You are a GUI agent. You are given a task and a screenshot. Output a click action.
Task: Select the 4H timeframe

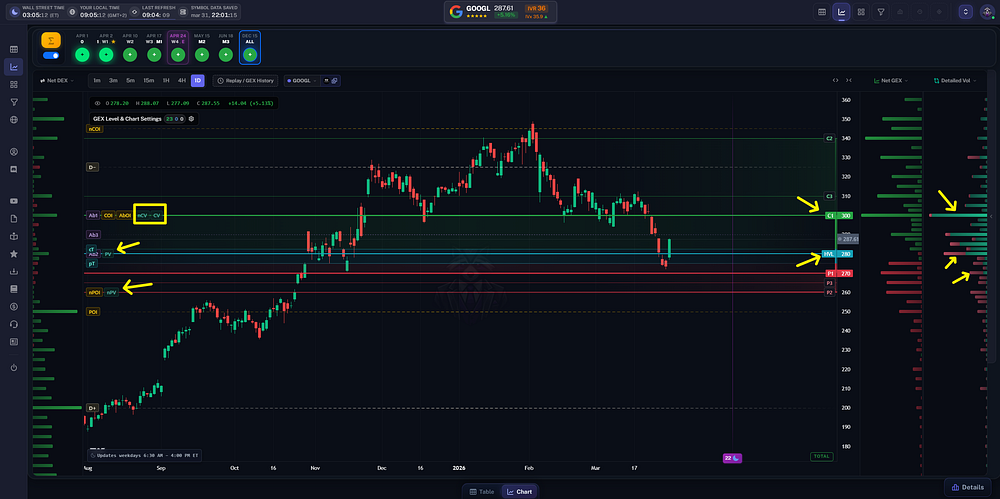(182, 81)
